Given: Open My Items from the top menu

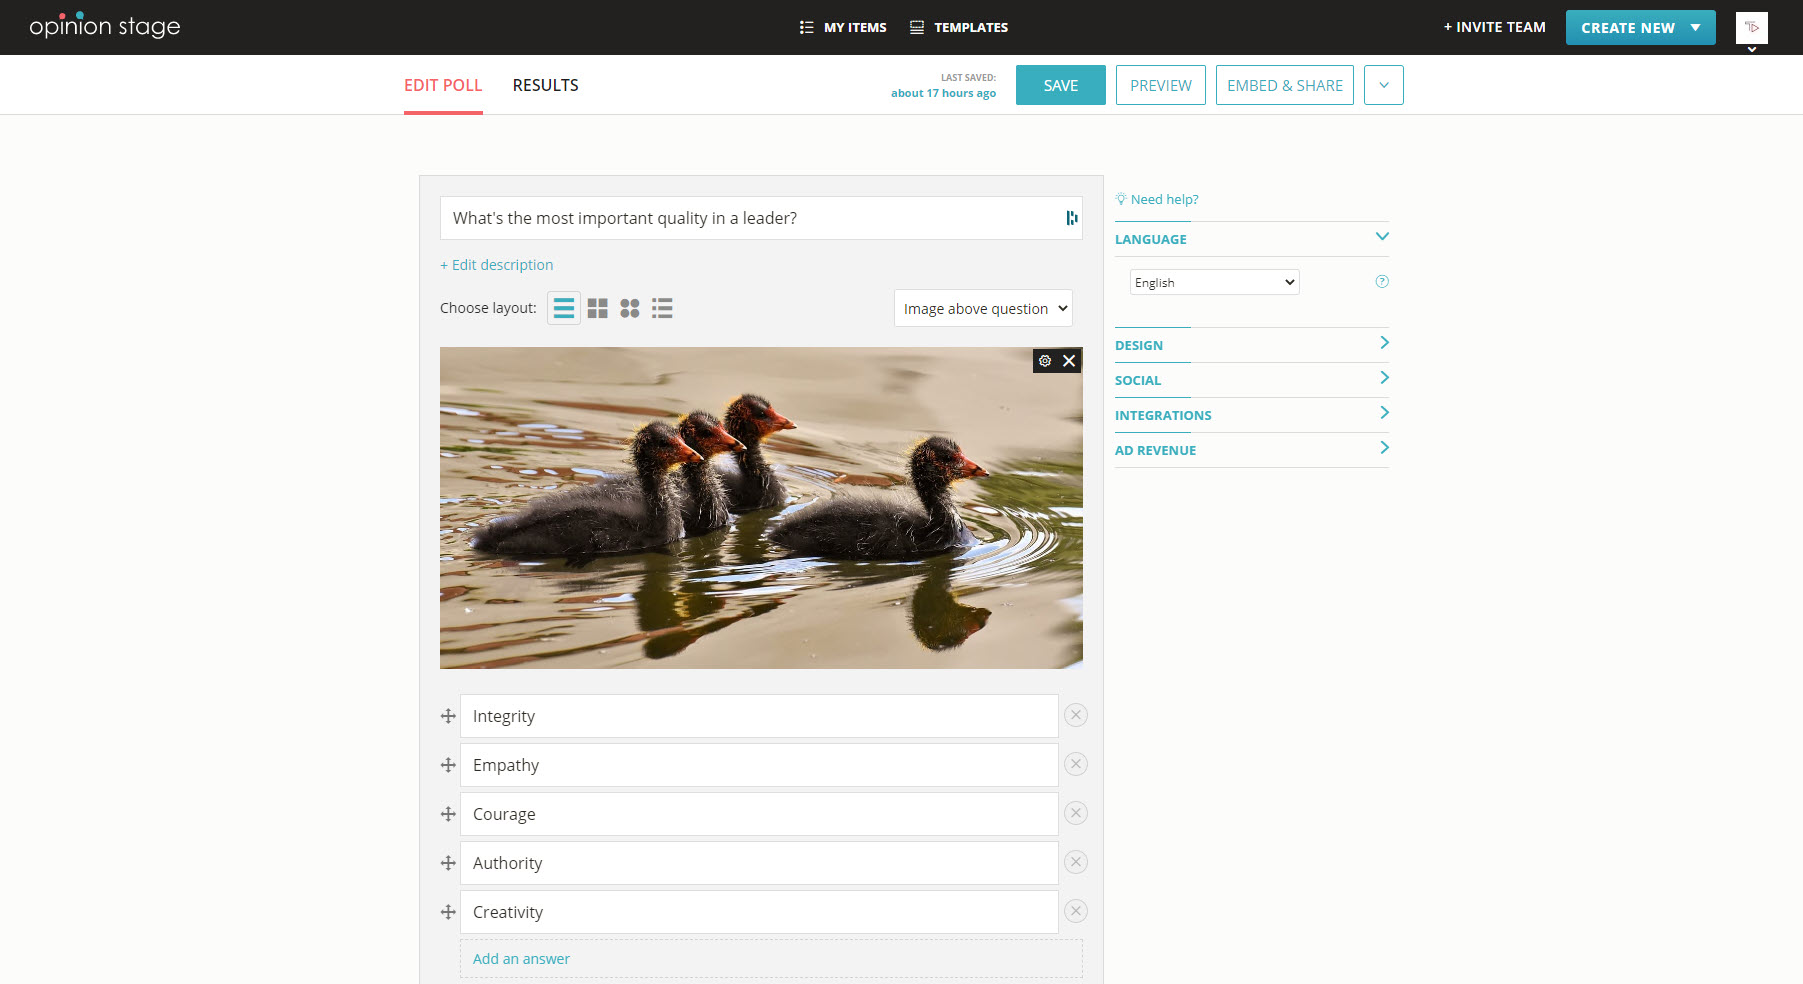Looking at the screenshot, I should (x=843, y=27).
